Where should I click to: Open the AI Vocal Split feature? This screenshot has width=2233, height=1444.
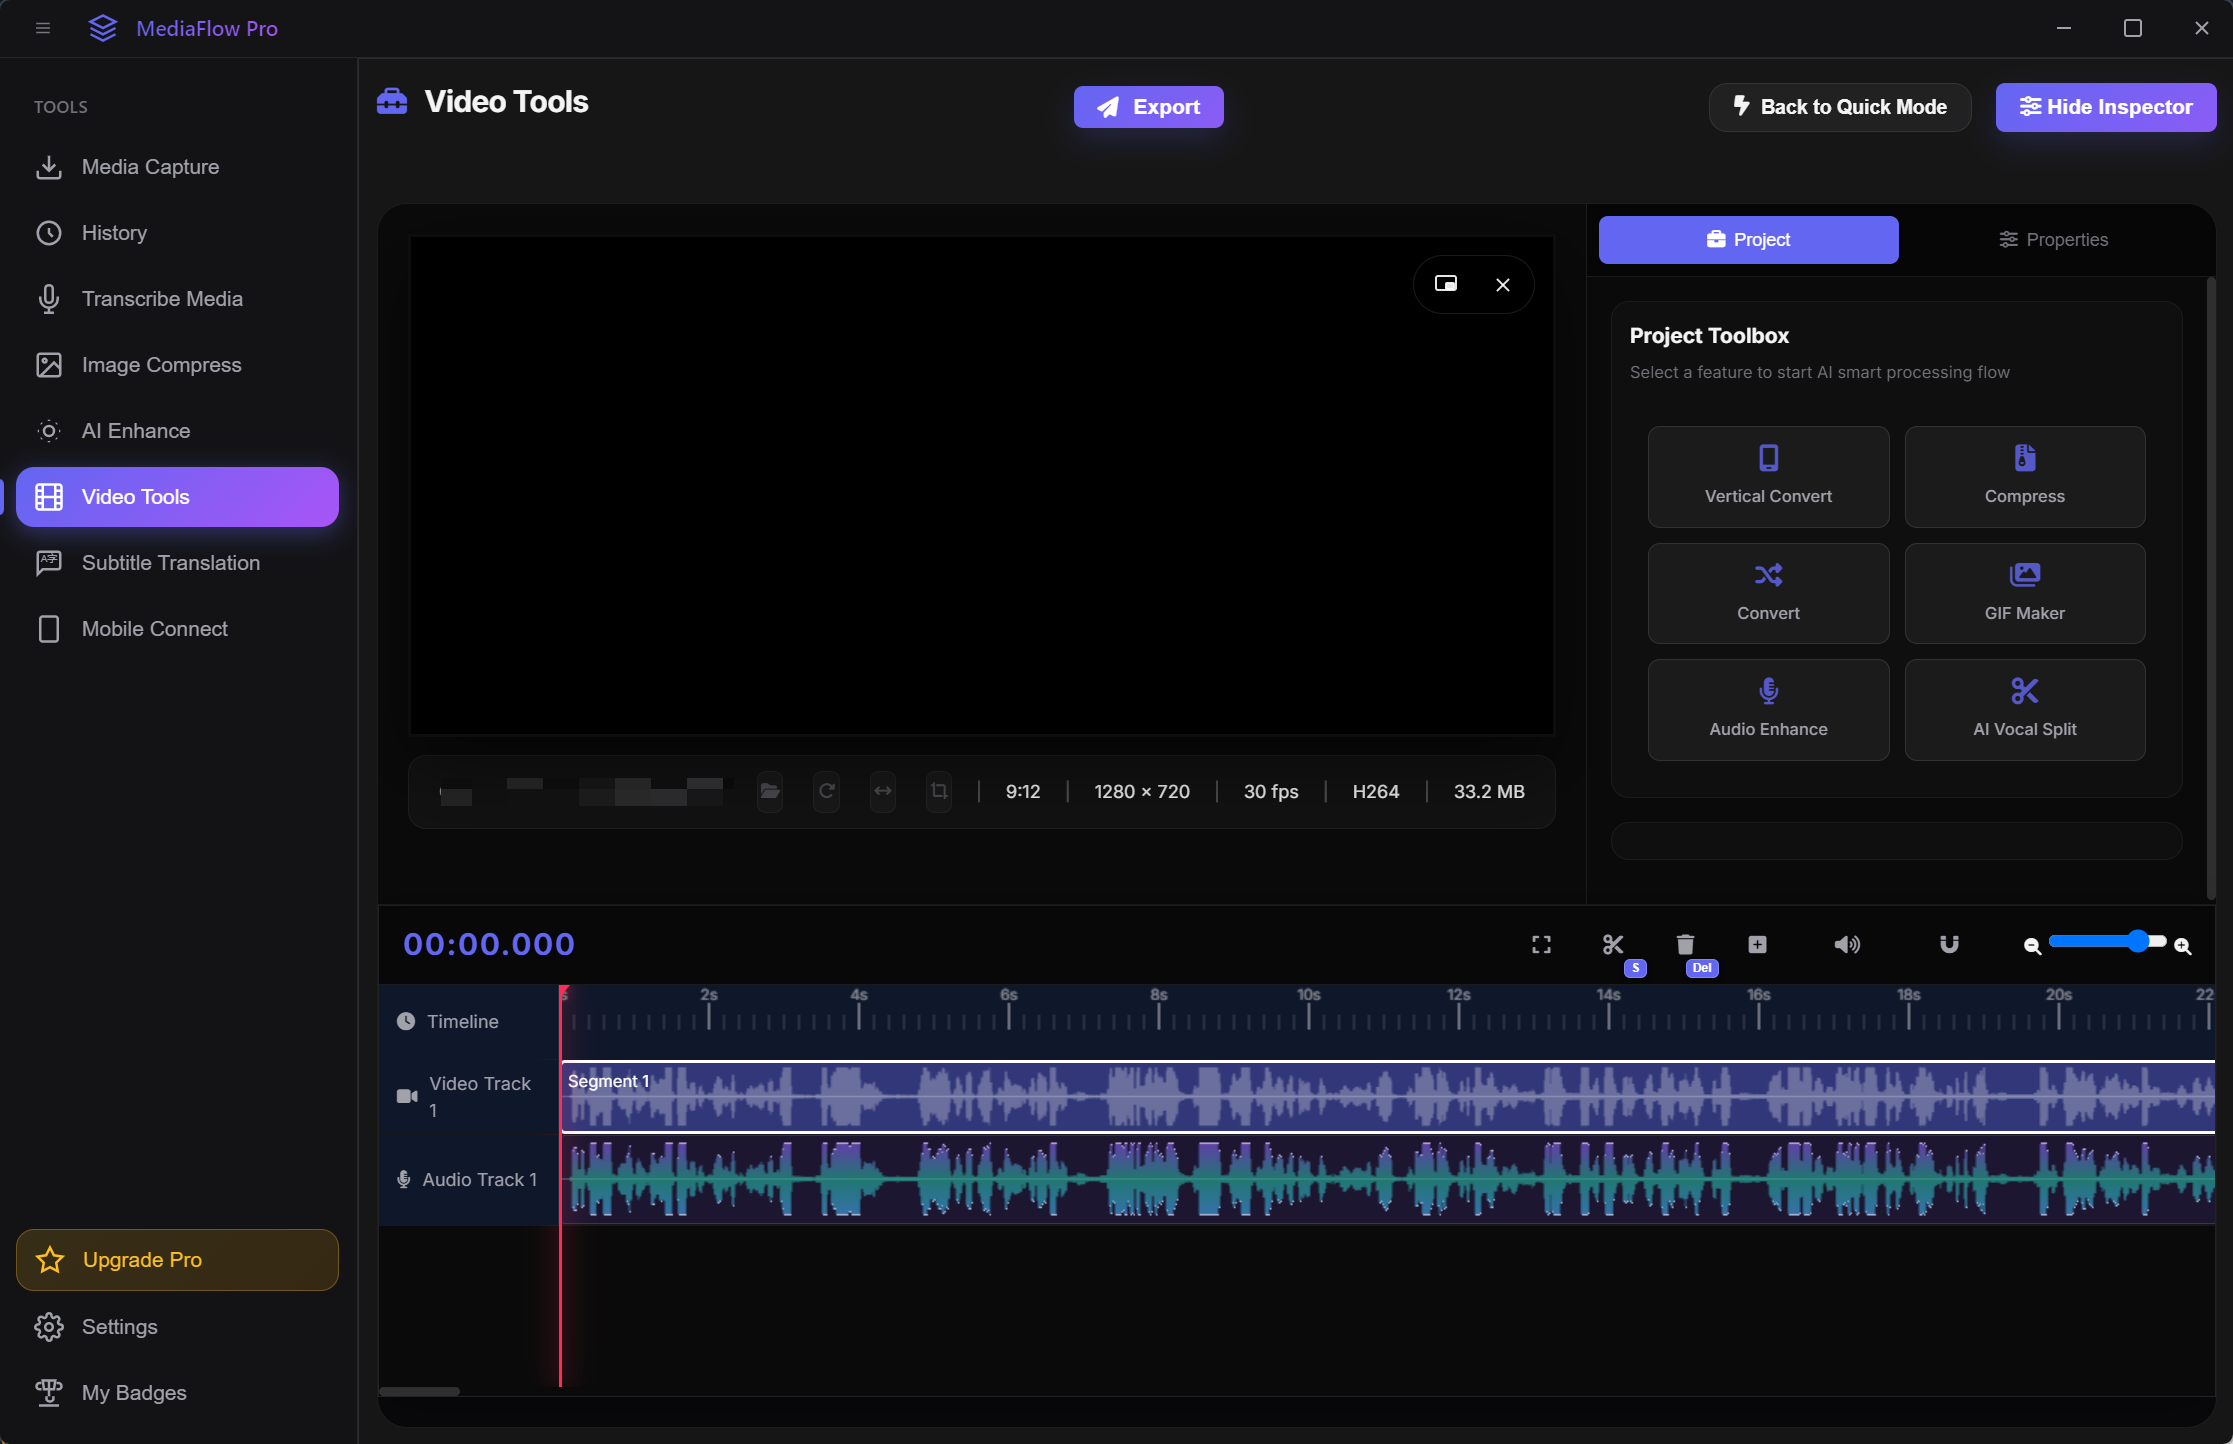point(2024,709)
